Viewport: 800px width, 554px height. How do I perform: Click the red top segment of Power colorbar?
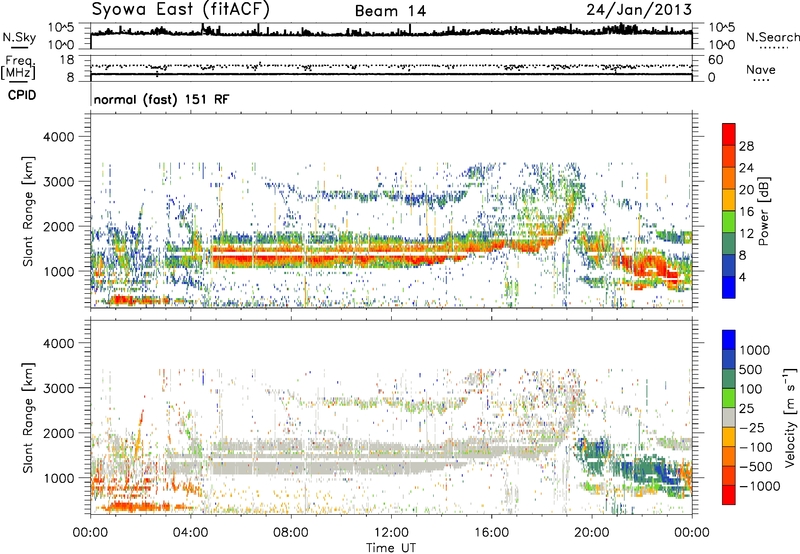tap(729, 134)
